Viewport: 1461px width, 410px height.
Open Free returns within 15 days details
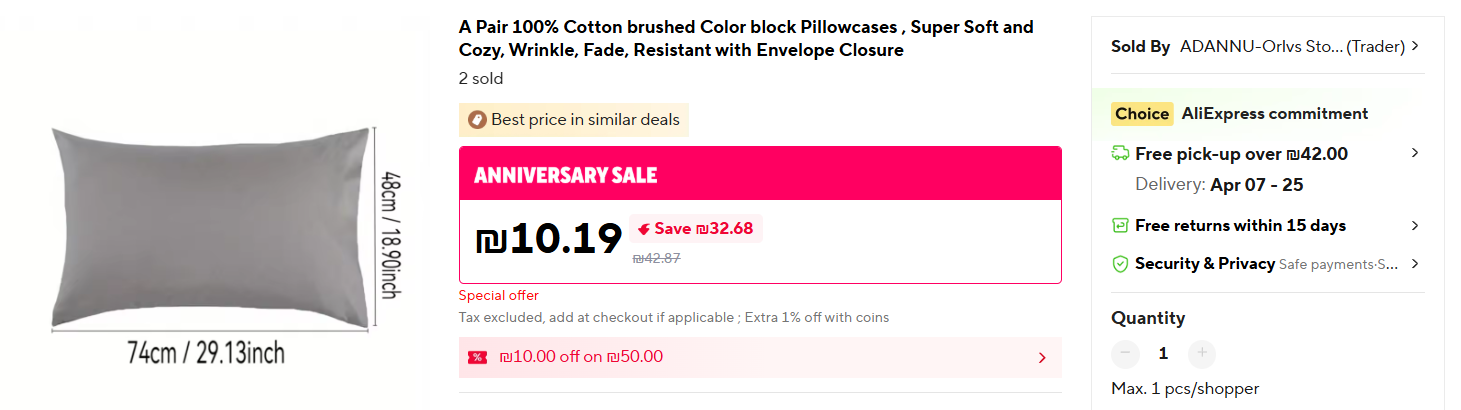1415,226
